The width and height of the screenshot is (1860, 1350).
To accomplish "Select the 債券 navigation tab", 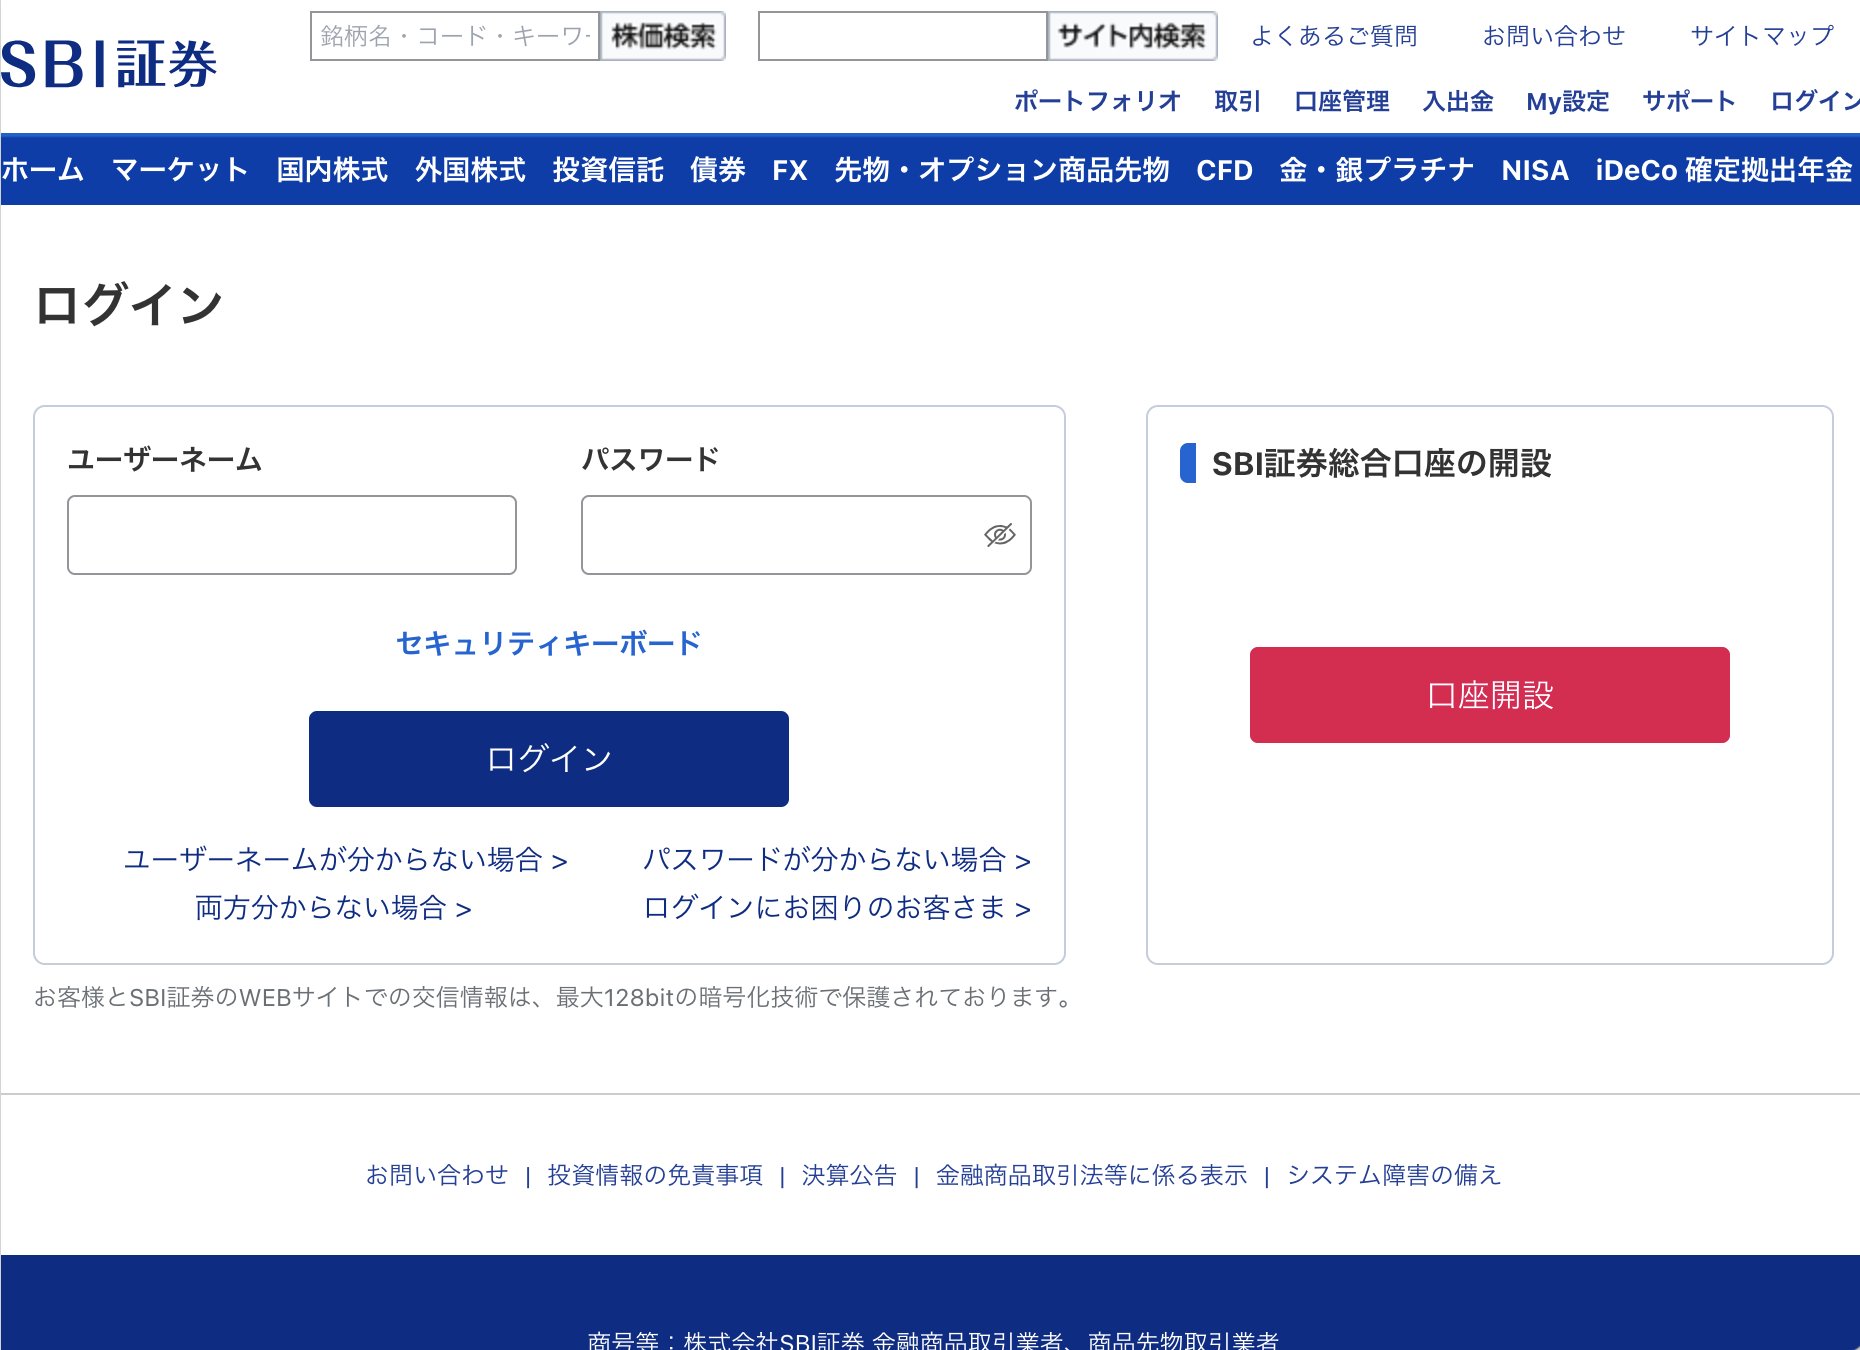I will pos(718,170).
